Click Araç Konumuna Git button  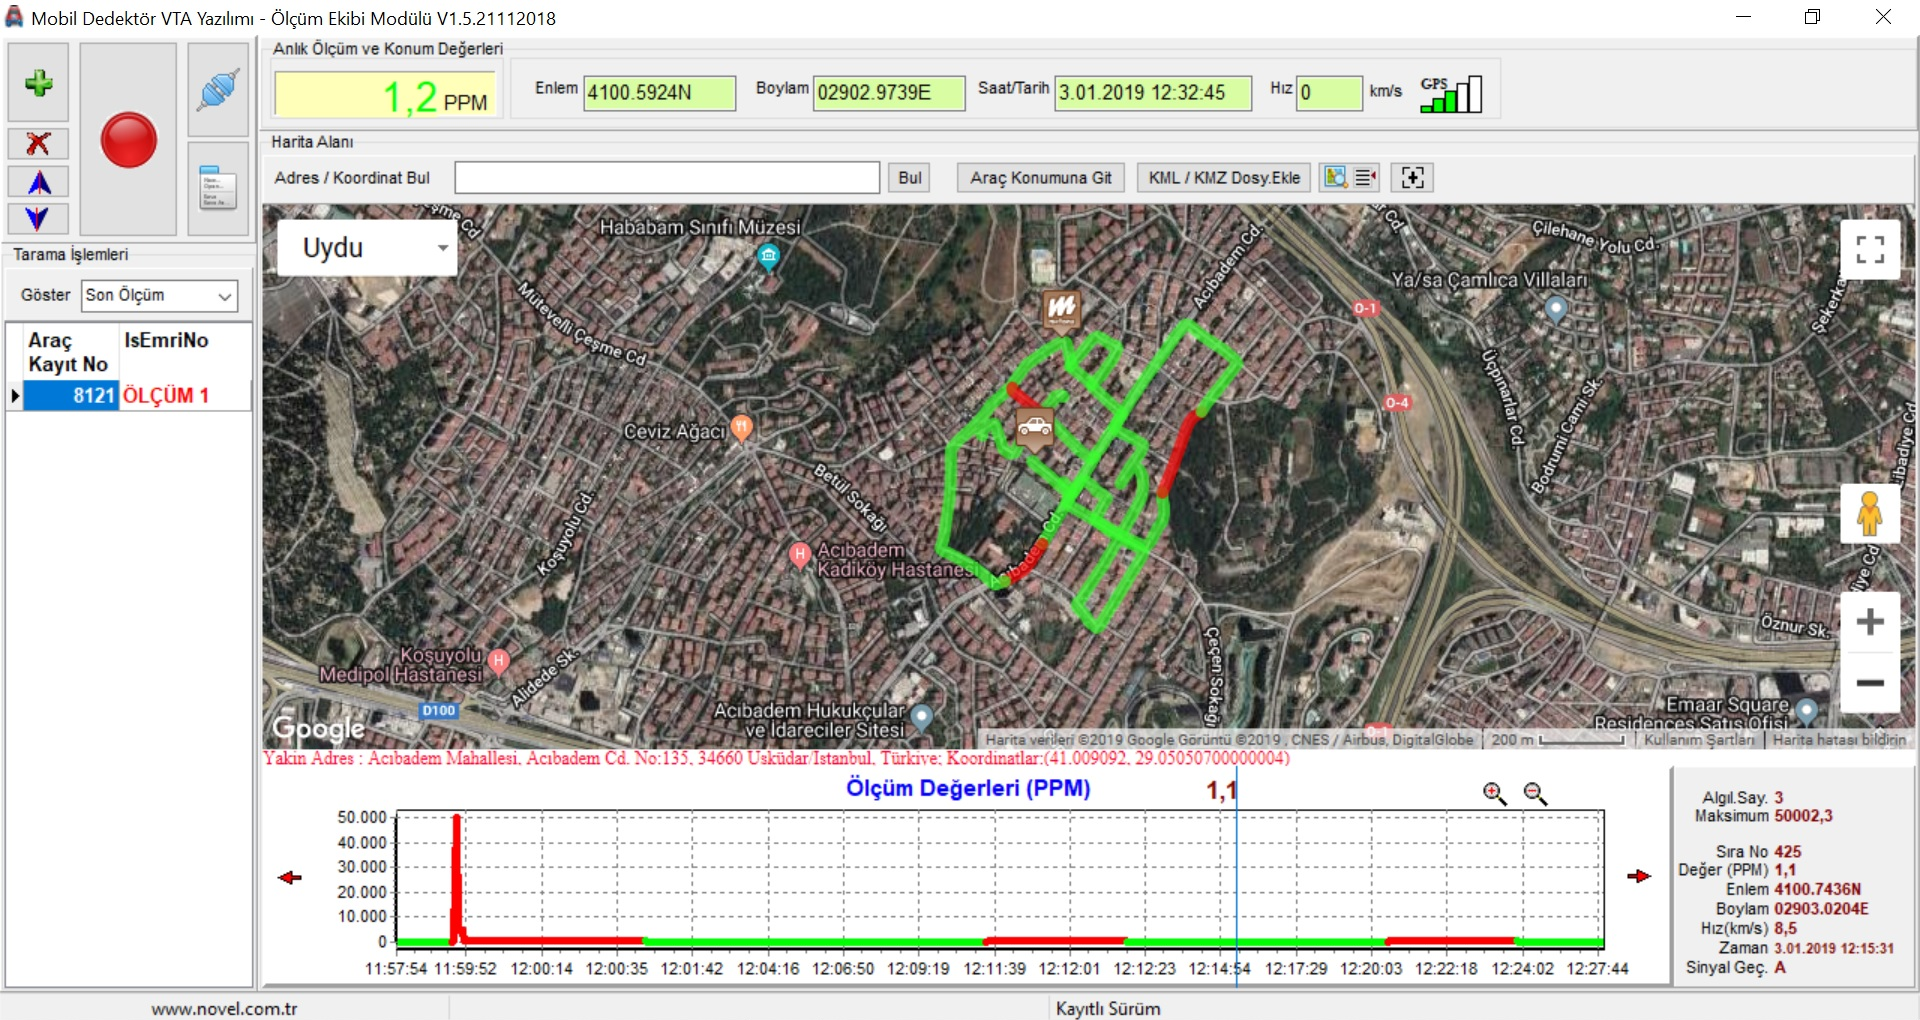(1040, 177)
